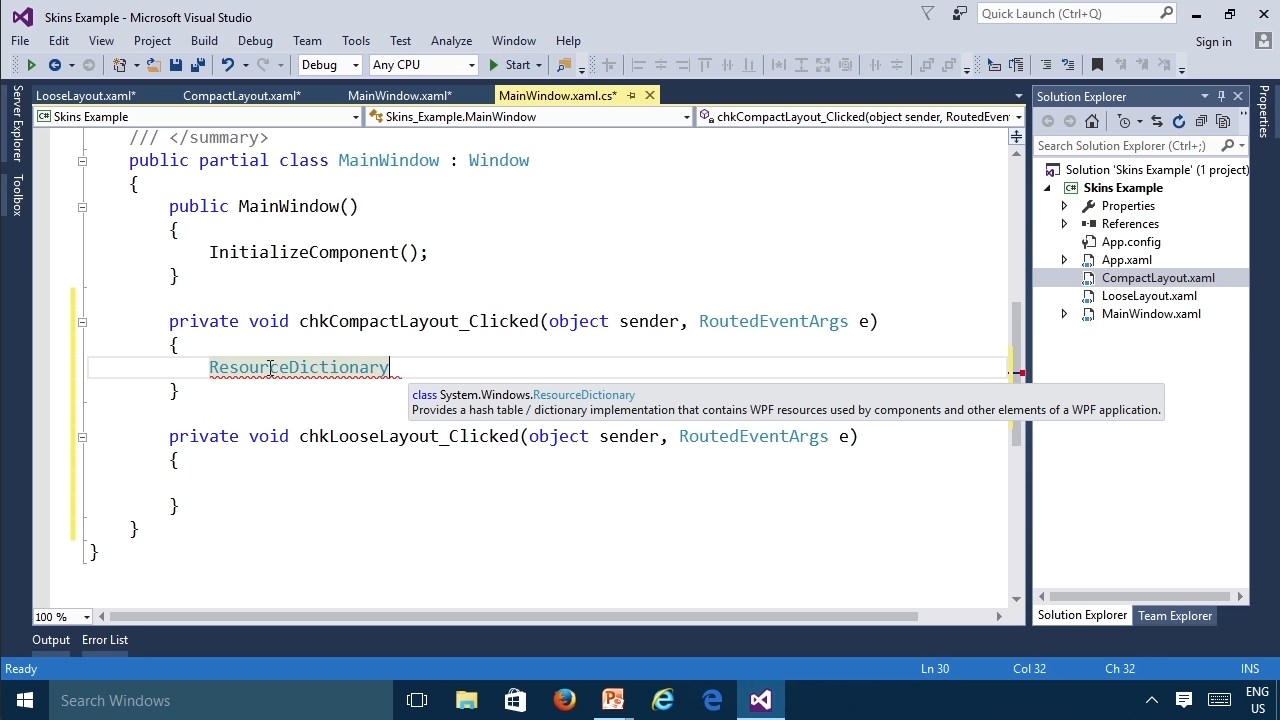Click the PowerPoint icon in the taskbar
The height and width of the screenshot is (720, 1280).
(614, 700)
